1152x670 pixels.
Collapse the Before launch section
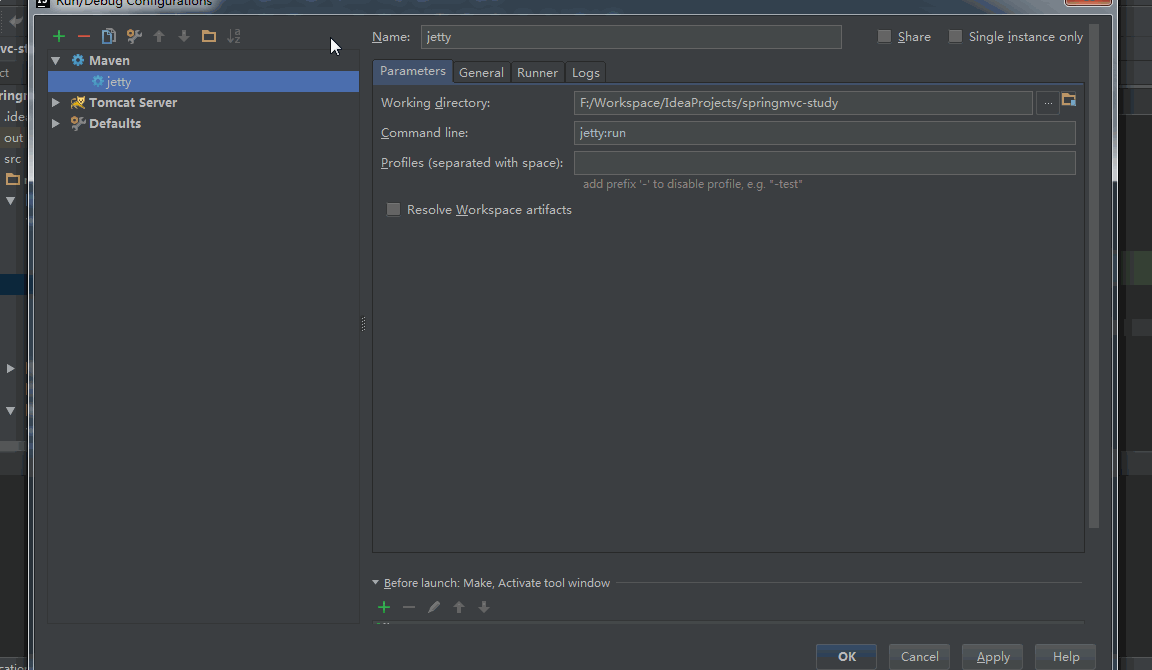(376, 583)
